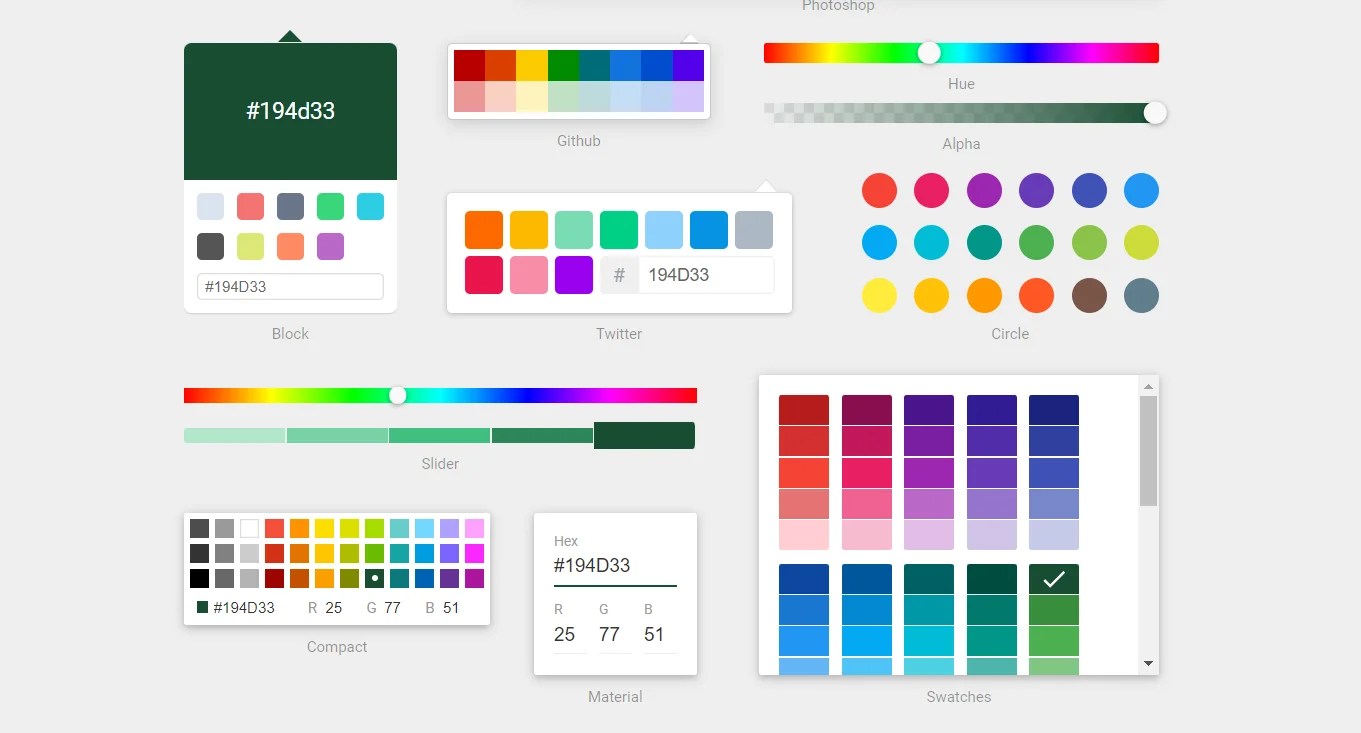Choose the palest lavender-blue indigo swatch in Swatches

click(1054, 535)
